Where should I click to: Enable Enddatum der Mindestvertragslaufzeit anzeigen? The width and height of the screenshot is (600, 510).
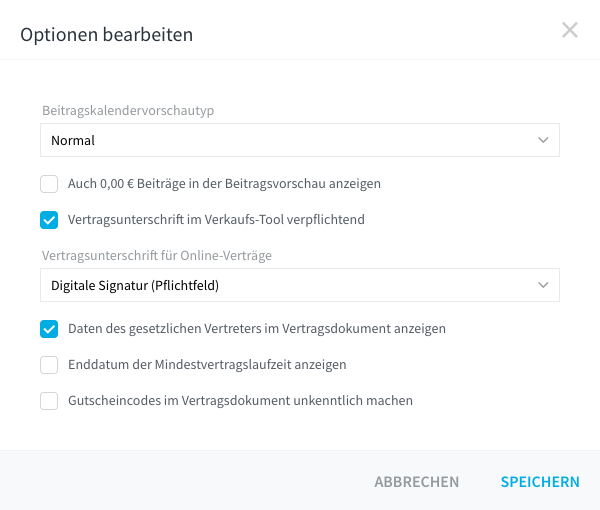point(49,365)
